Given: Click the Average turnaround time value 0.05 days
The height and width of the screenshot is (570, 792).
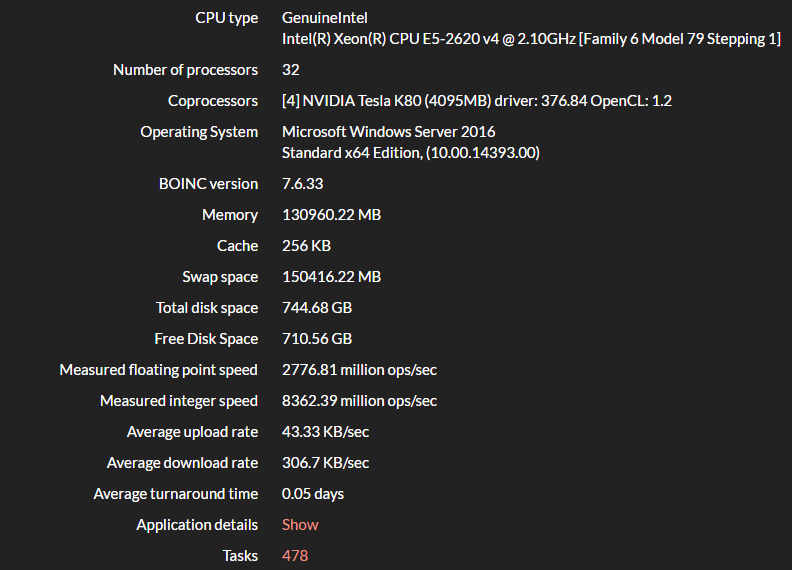Looking at the screenshot, I should [313, 494].
